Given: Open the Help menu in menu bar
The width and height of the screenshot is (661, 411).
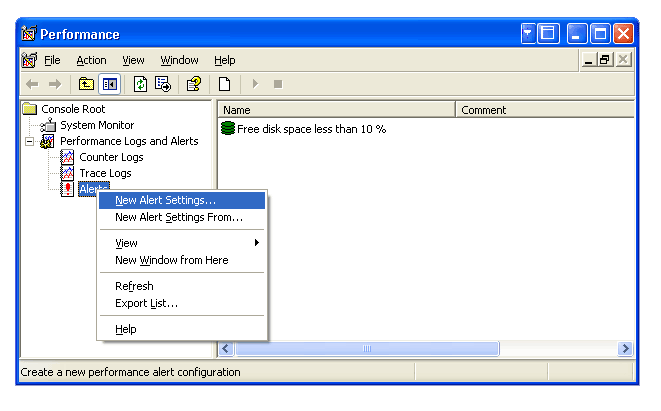Looking at the screenshot, I should coord(225,60).
